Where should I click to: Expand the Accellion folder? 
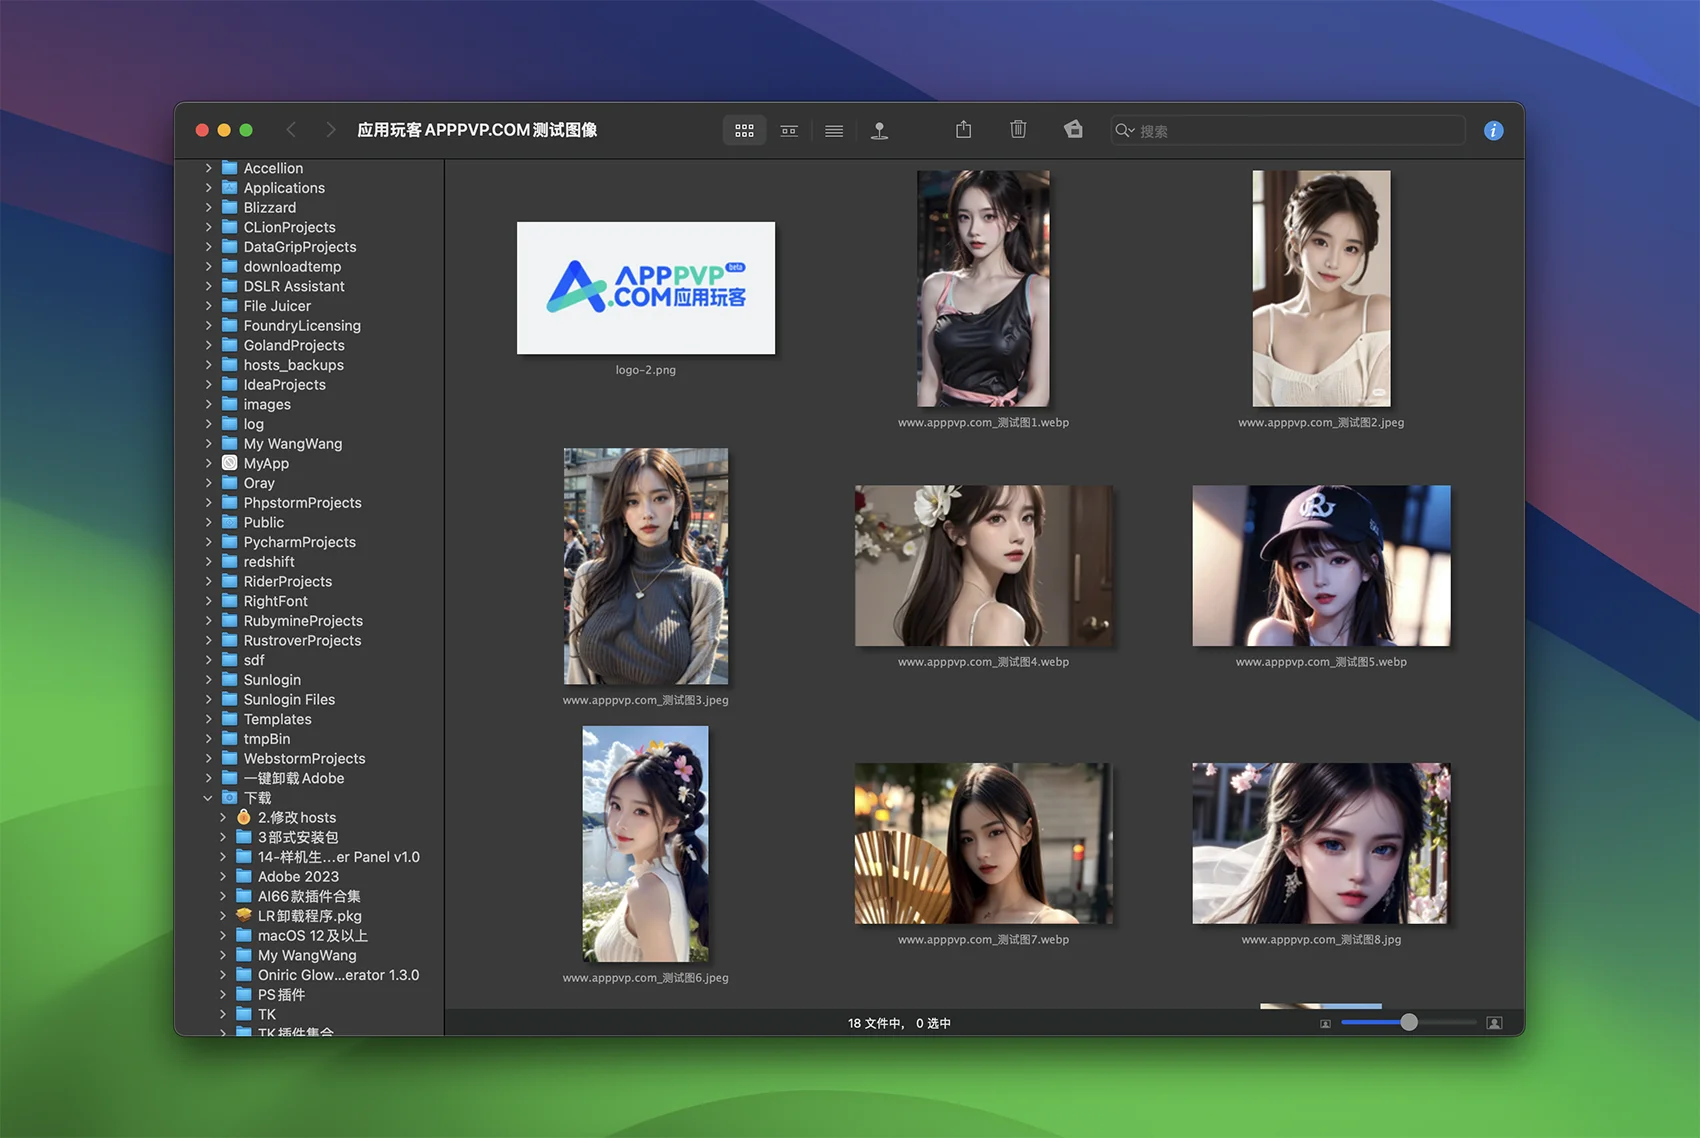(x=208, y=168)
